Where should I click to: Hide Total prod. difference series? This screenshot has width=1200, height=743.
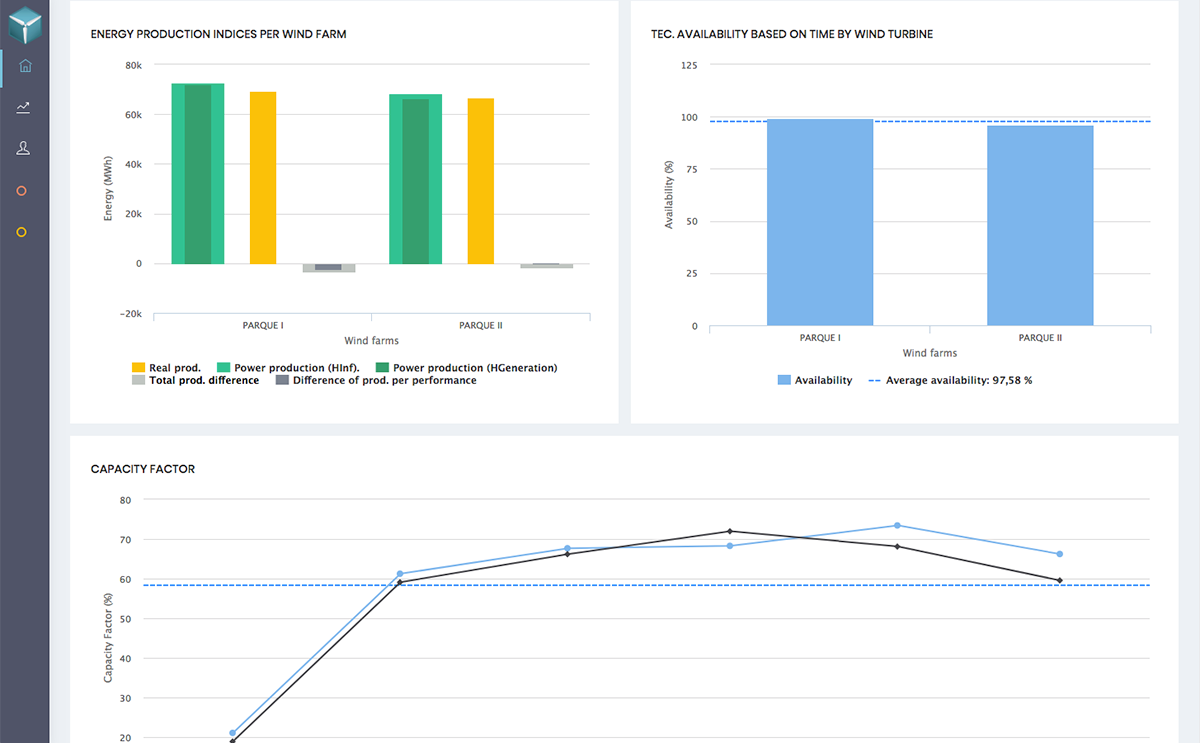coord(195,380)
